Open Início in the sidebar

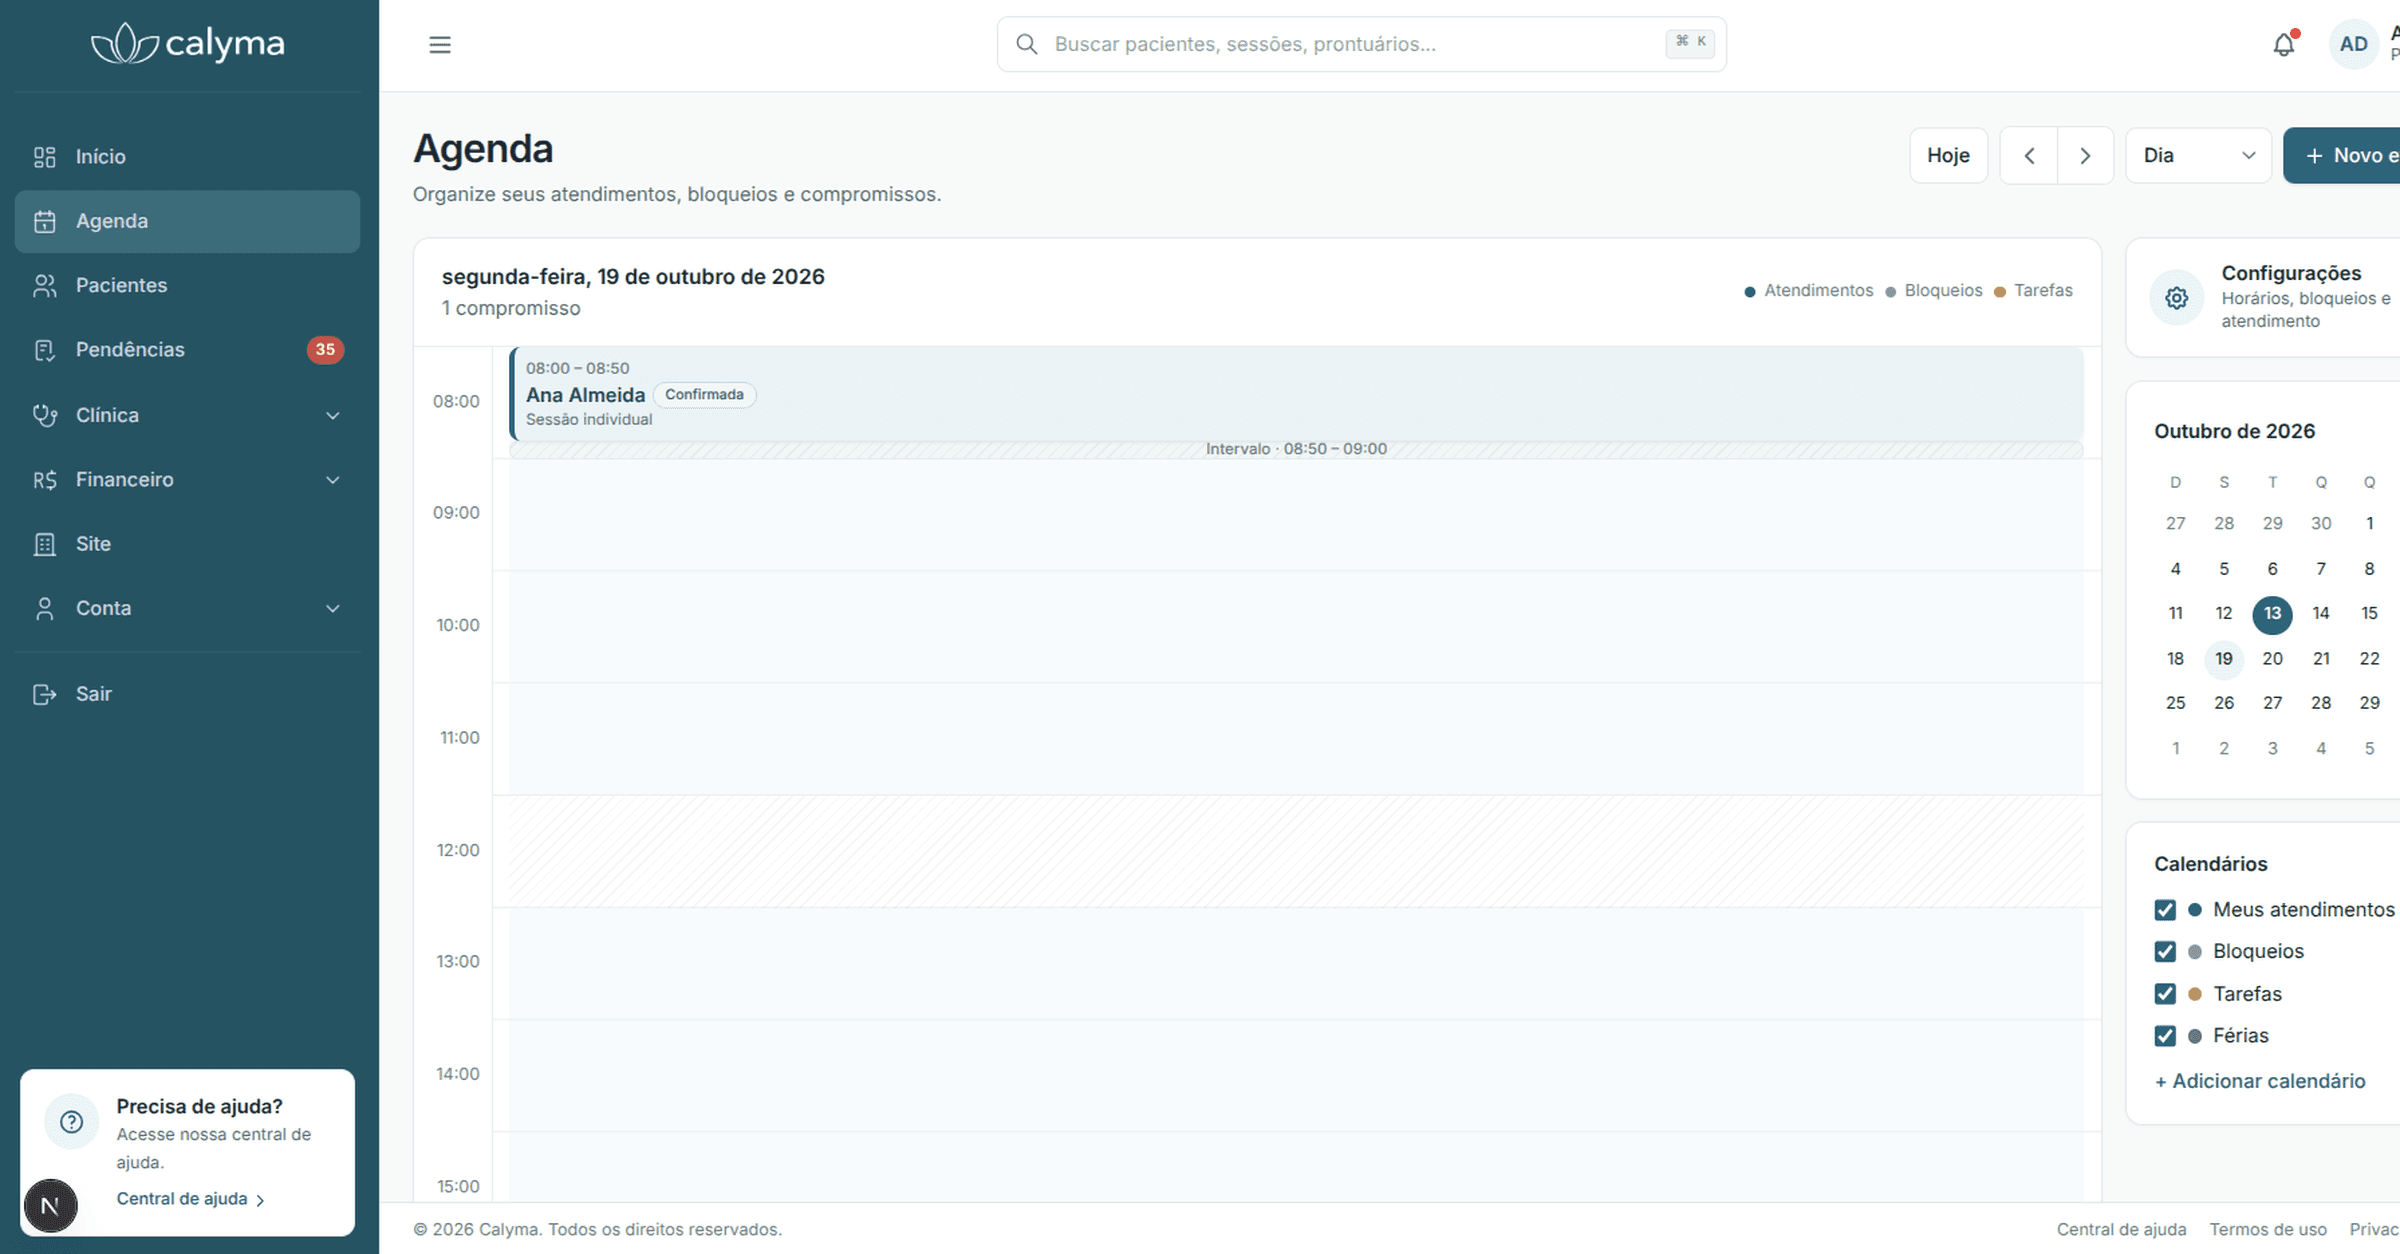(187, 157)
